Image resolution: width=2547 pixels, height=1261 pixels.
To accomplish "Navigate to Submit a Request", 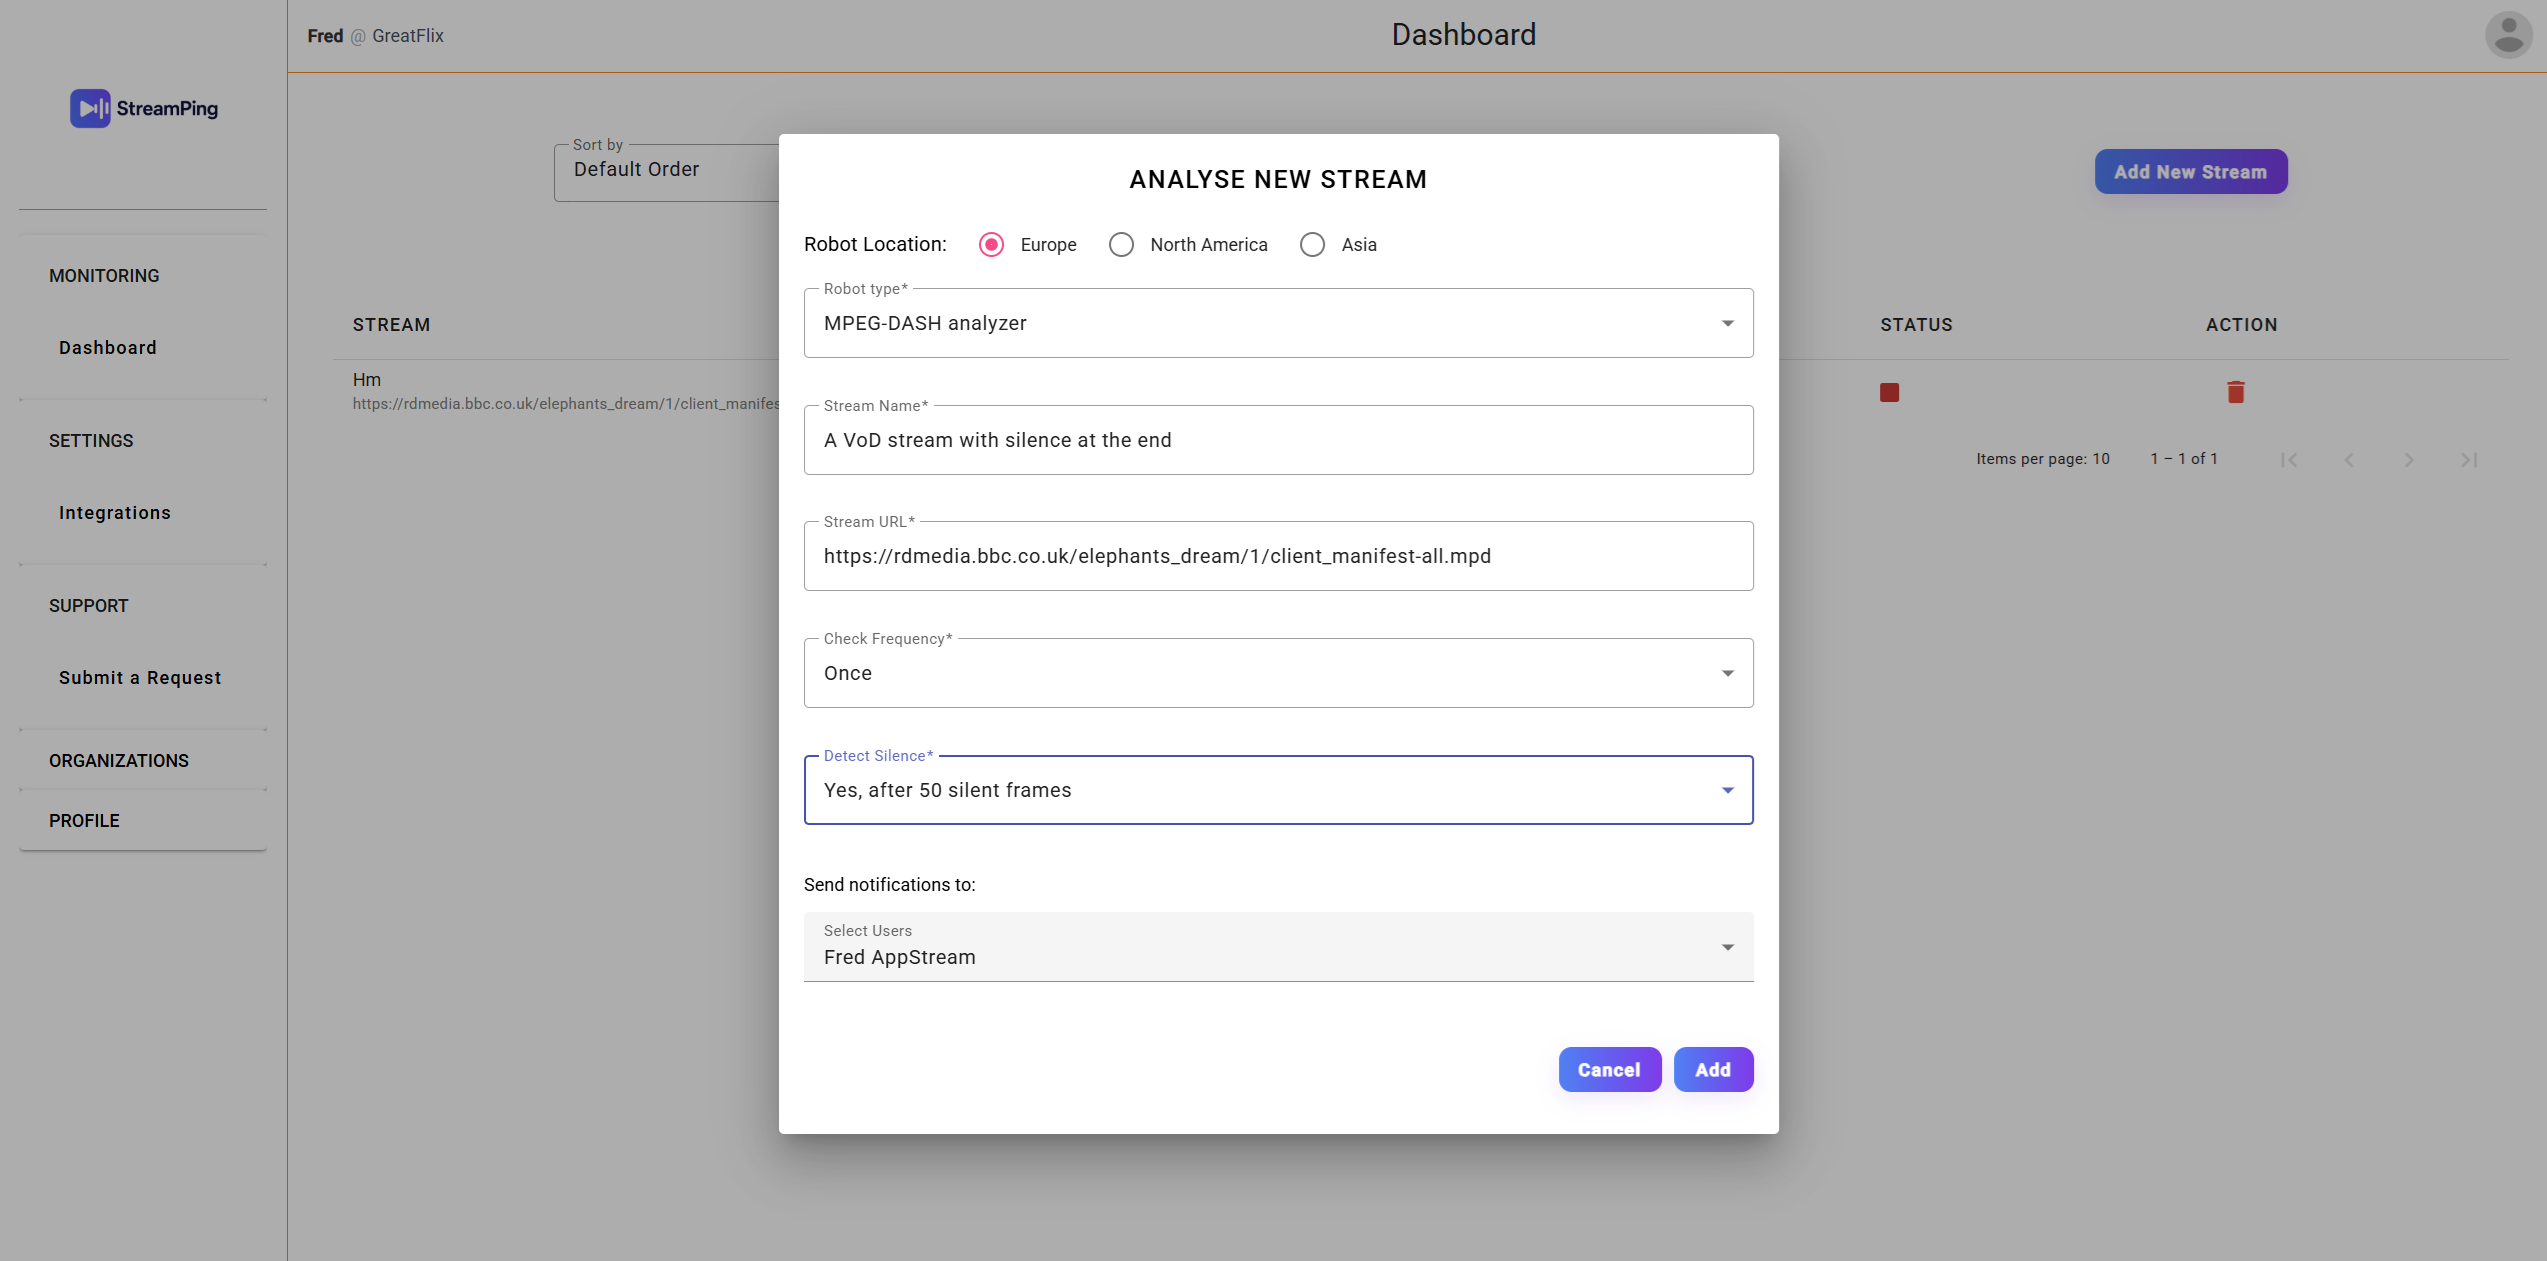I will tap(140, 678).
